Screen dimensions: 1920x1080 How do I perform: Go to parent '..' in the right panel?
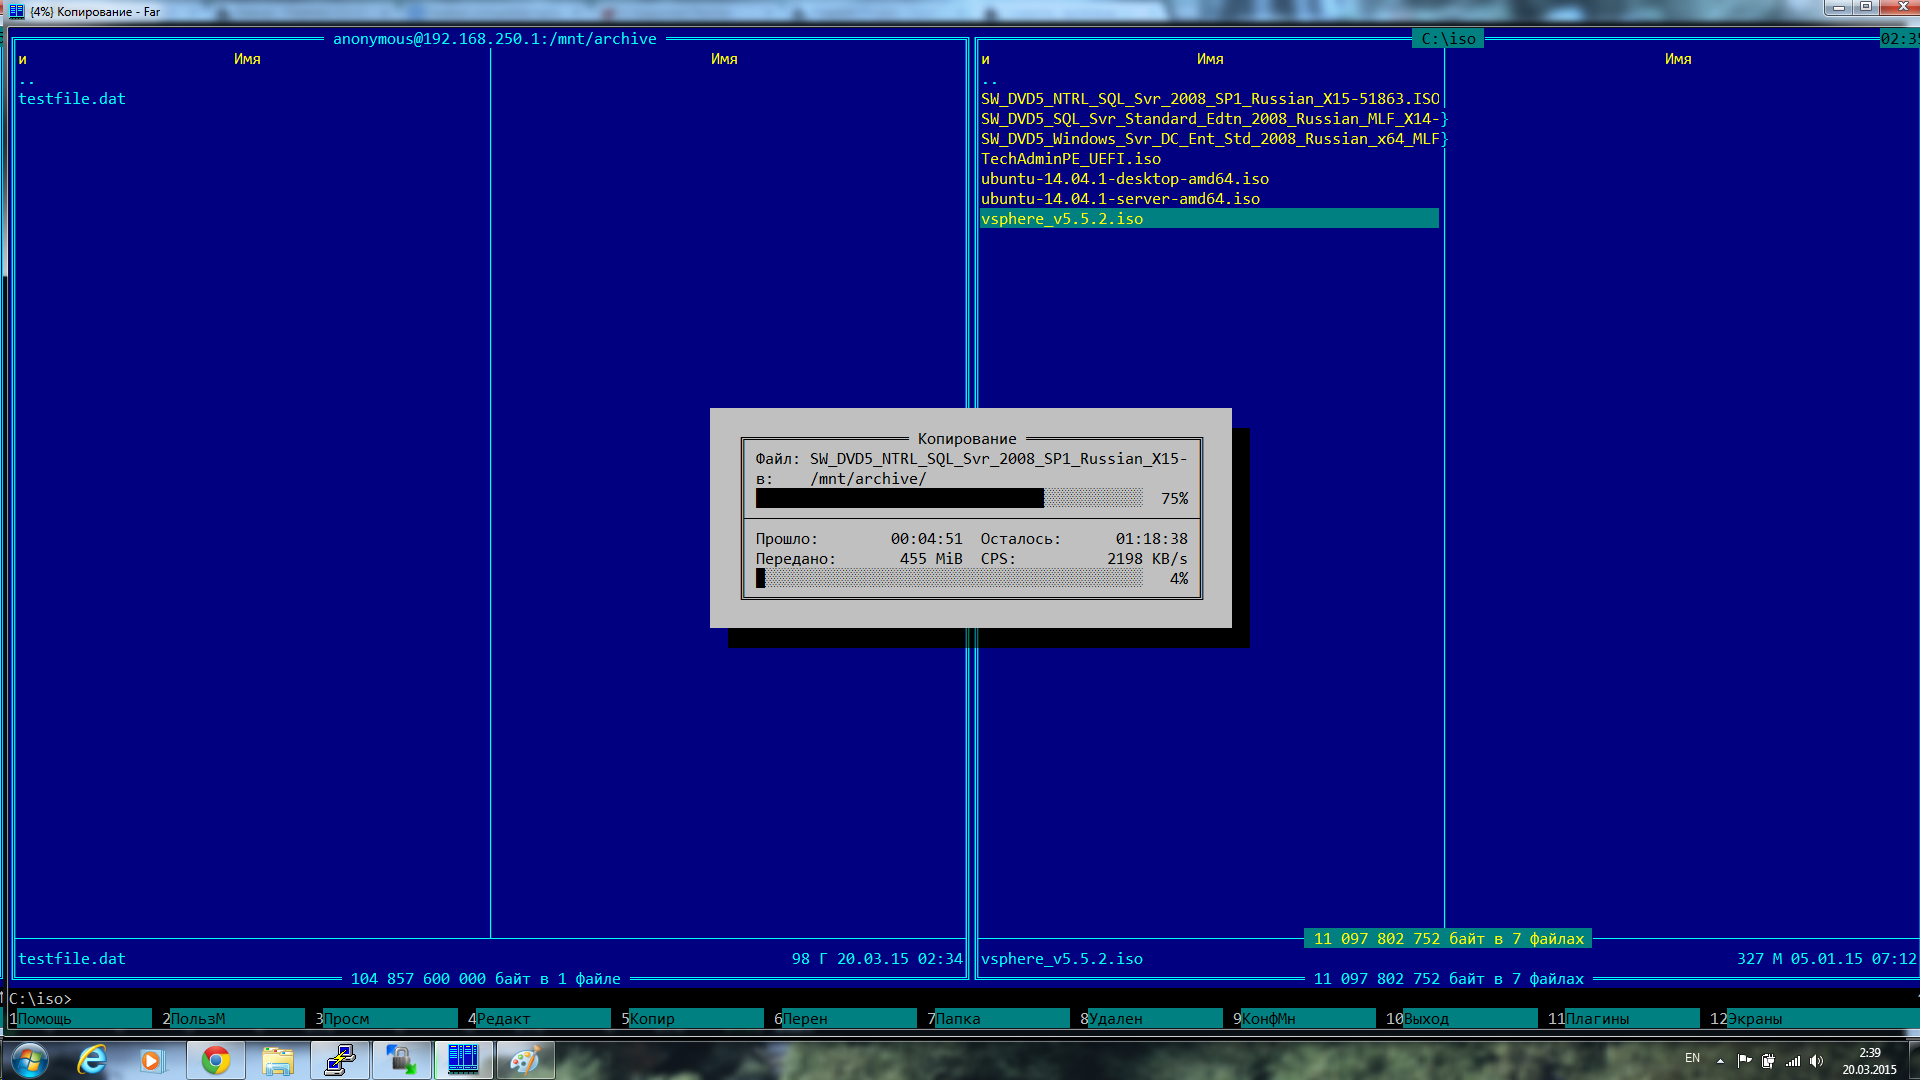[990, 79]
